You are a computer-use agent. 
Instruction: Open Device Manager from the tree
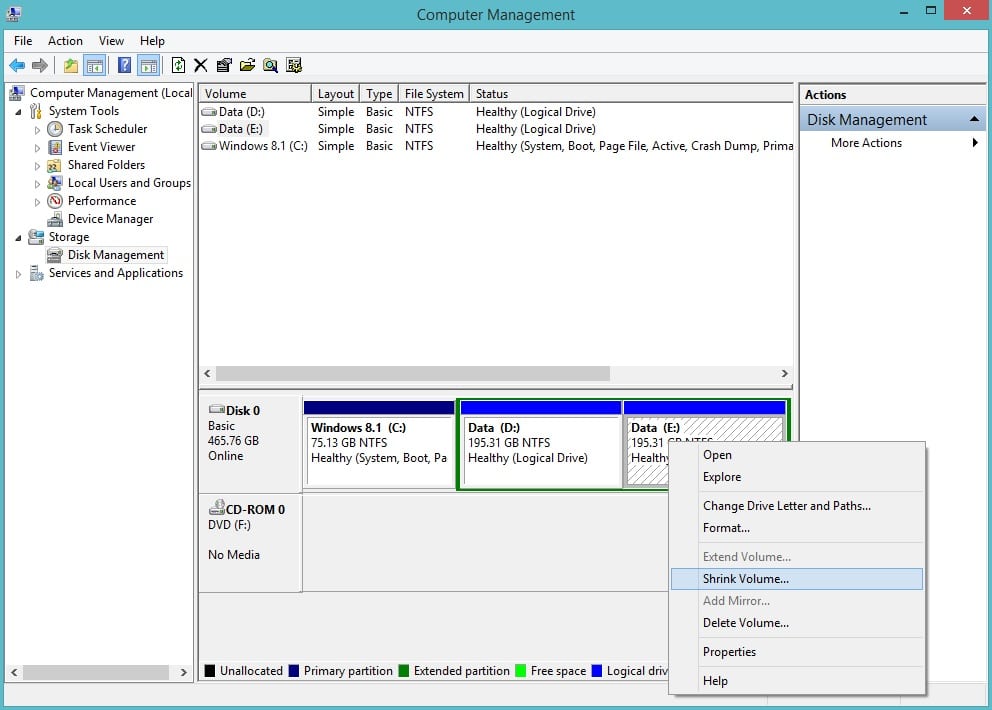(x=111, y=219)
